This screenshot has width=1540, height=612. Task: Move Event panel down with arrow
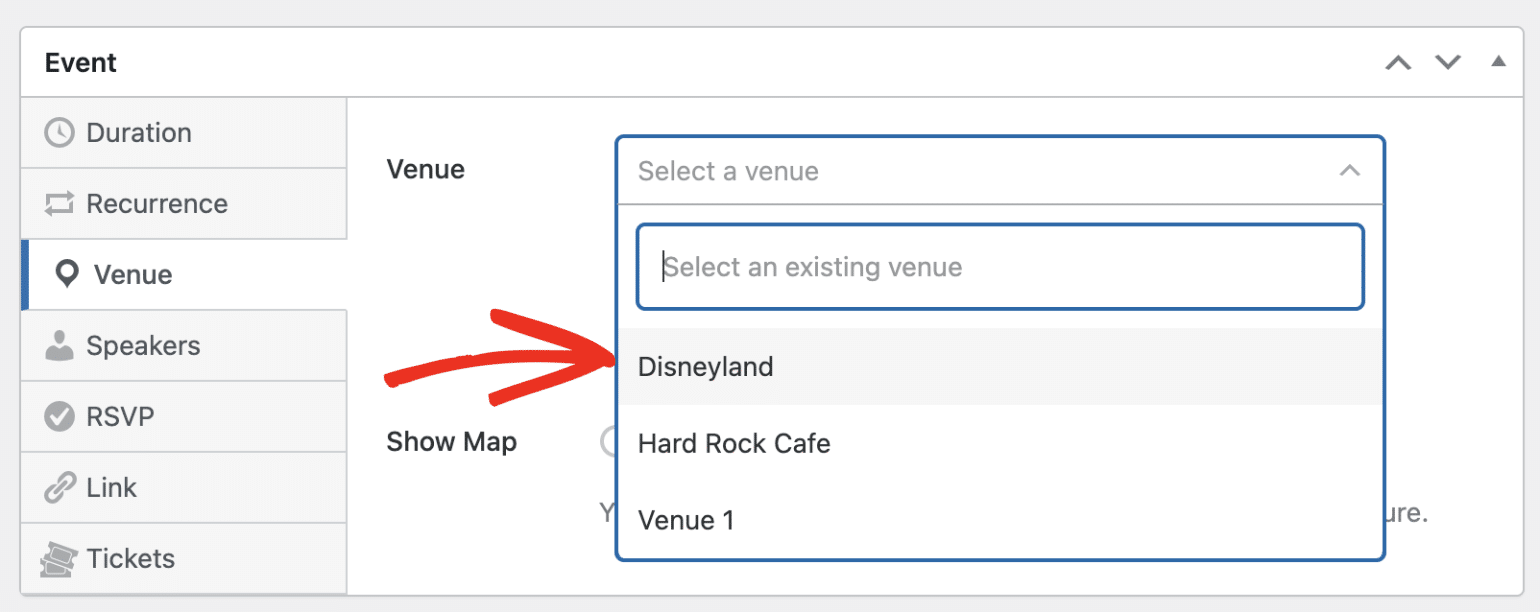(1448, 63)
